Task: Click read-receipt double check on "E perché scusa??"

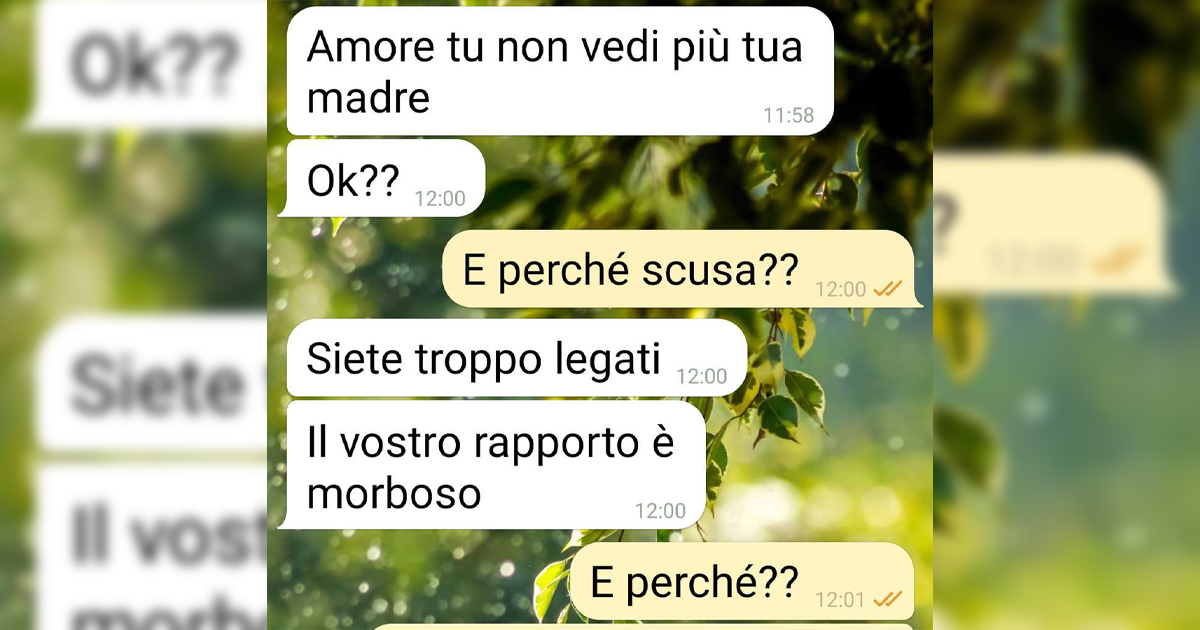Action: 887,289
